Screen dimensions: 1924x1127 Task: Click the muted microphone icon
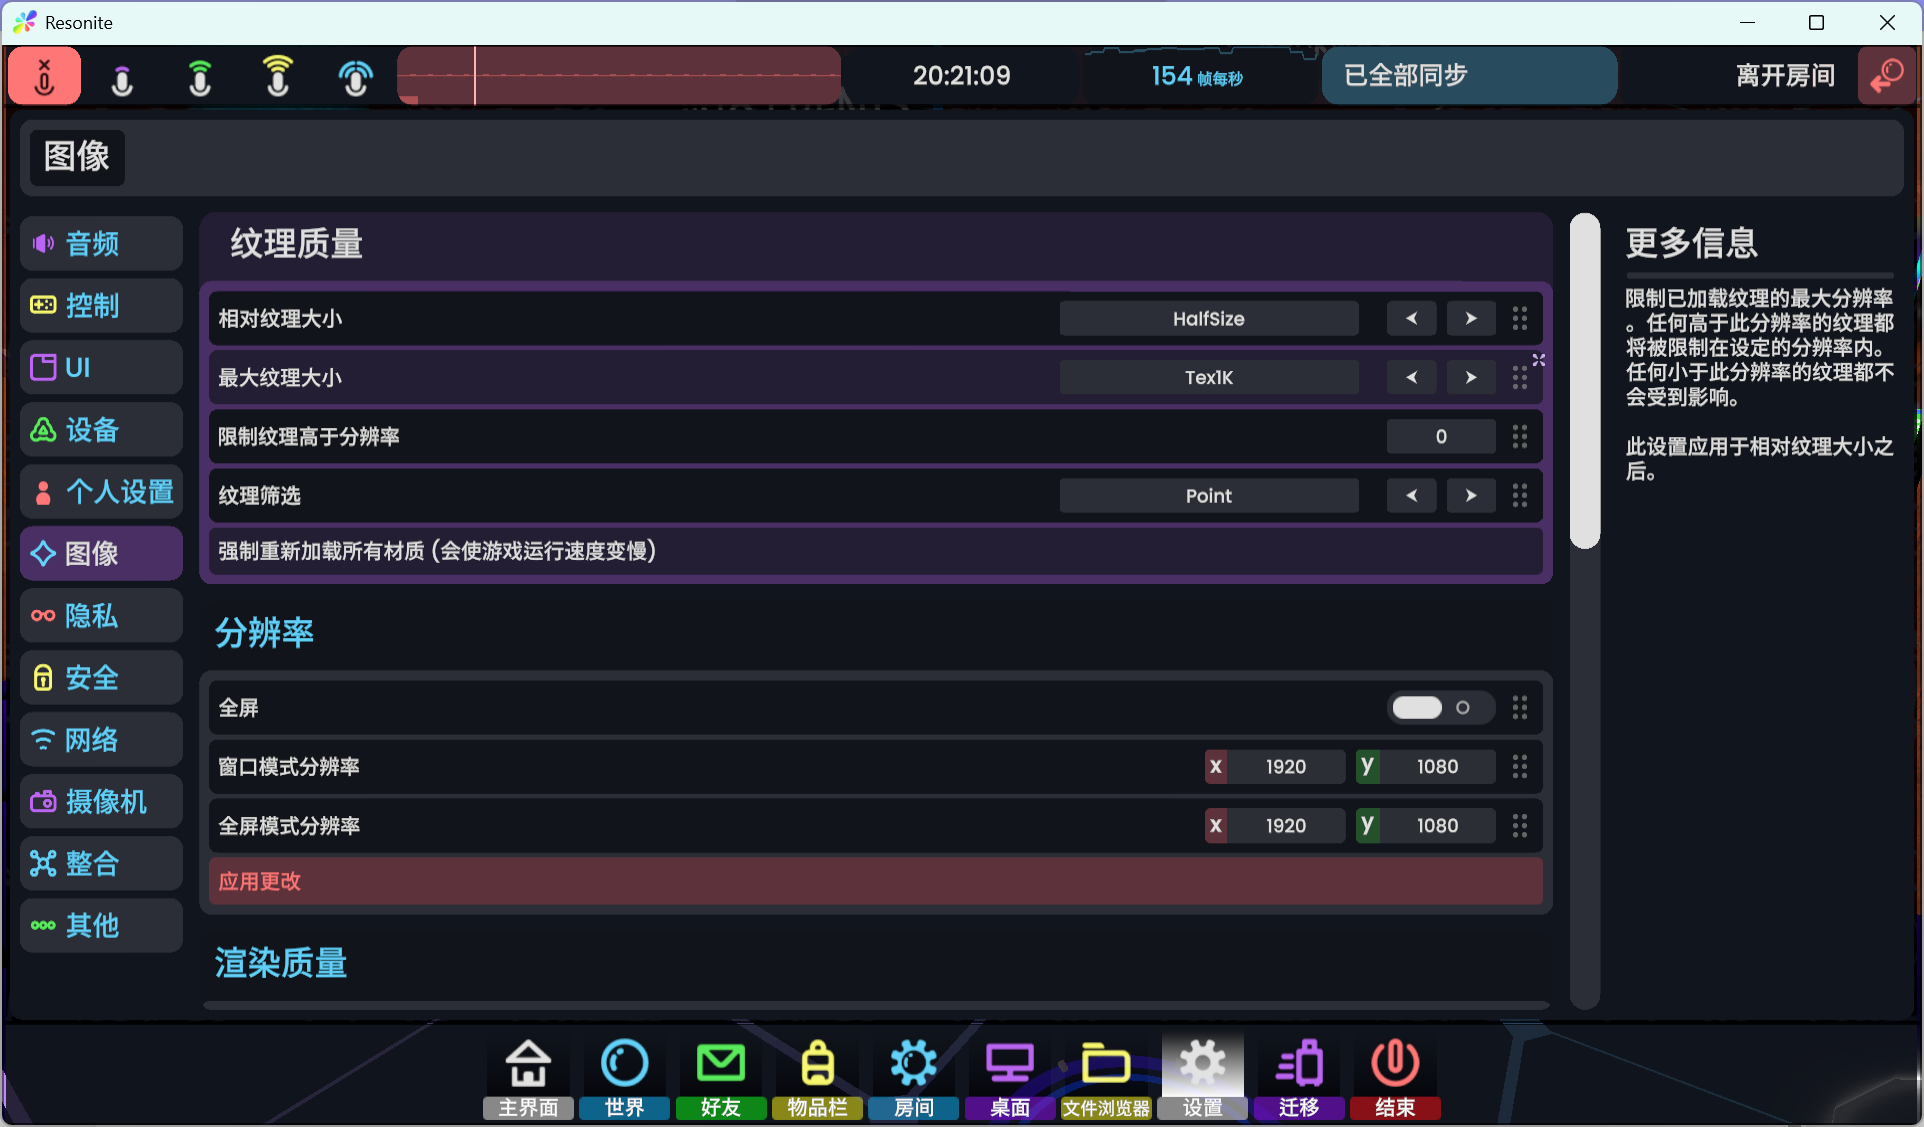45,76
